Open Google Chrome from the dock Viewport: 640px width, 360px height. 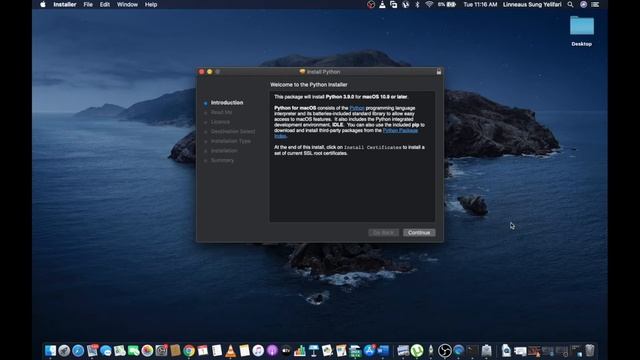coord(189,351)
